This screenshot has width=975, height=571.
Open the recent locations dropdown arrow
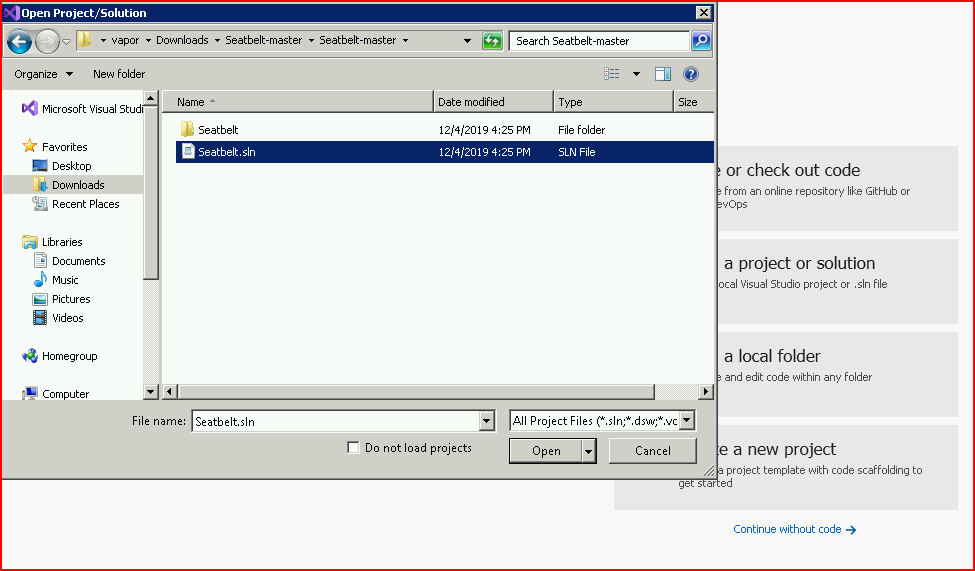(x=67, y=42)
